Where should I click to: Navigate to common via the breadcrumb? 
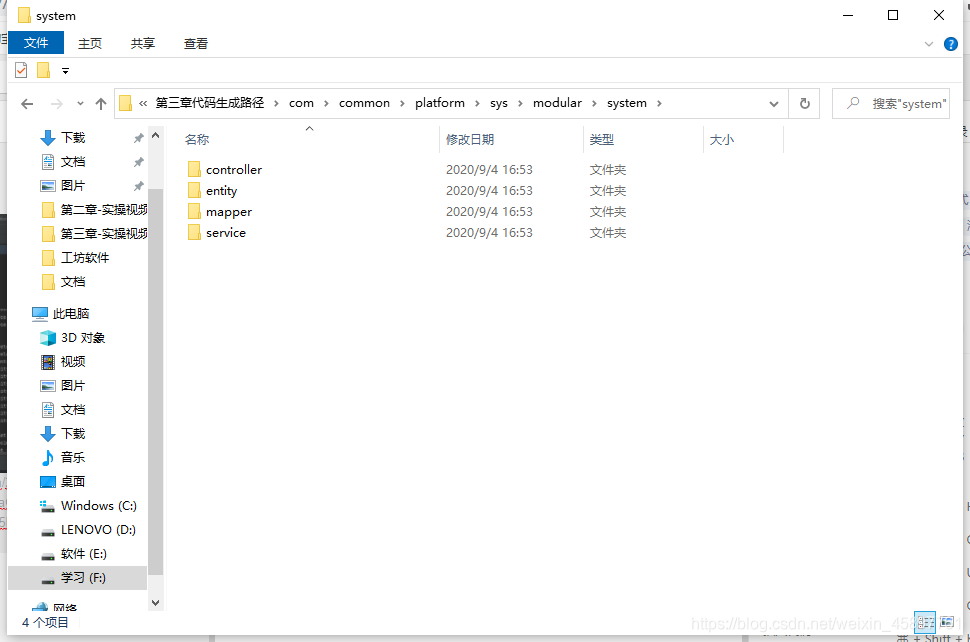[364, 102]
